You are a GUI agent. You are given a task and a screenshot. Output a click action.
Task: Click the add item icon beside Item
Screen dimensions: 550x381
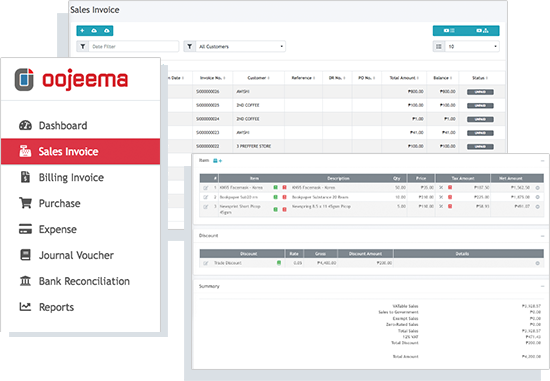(217, 161)
